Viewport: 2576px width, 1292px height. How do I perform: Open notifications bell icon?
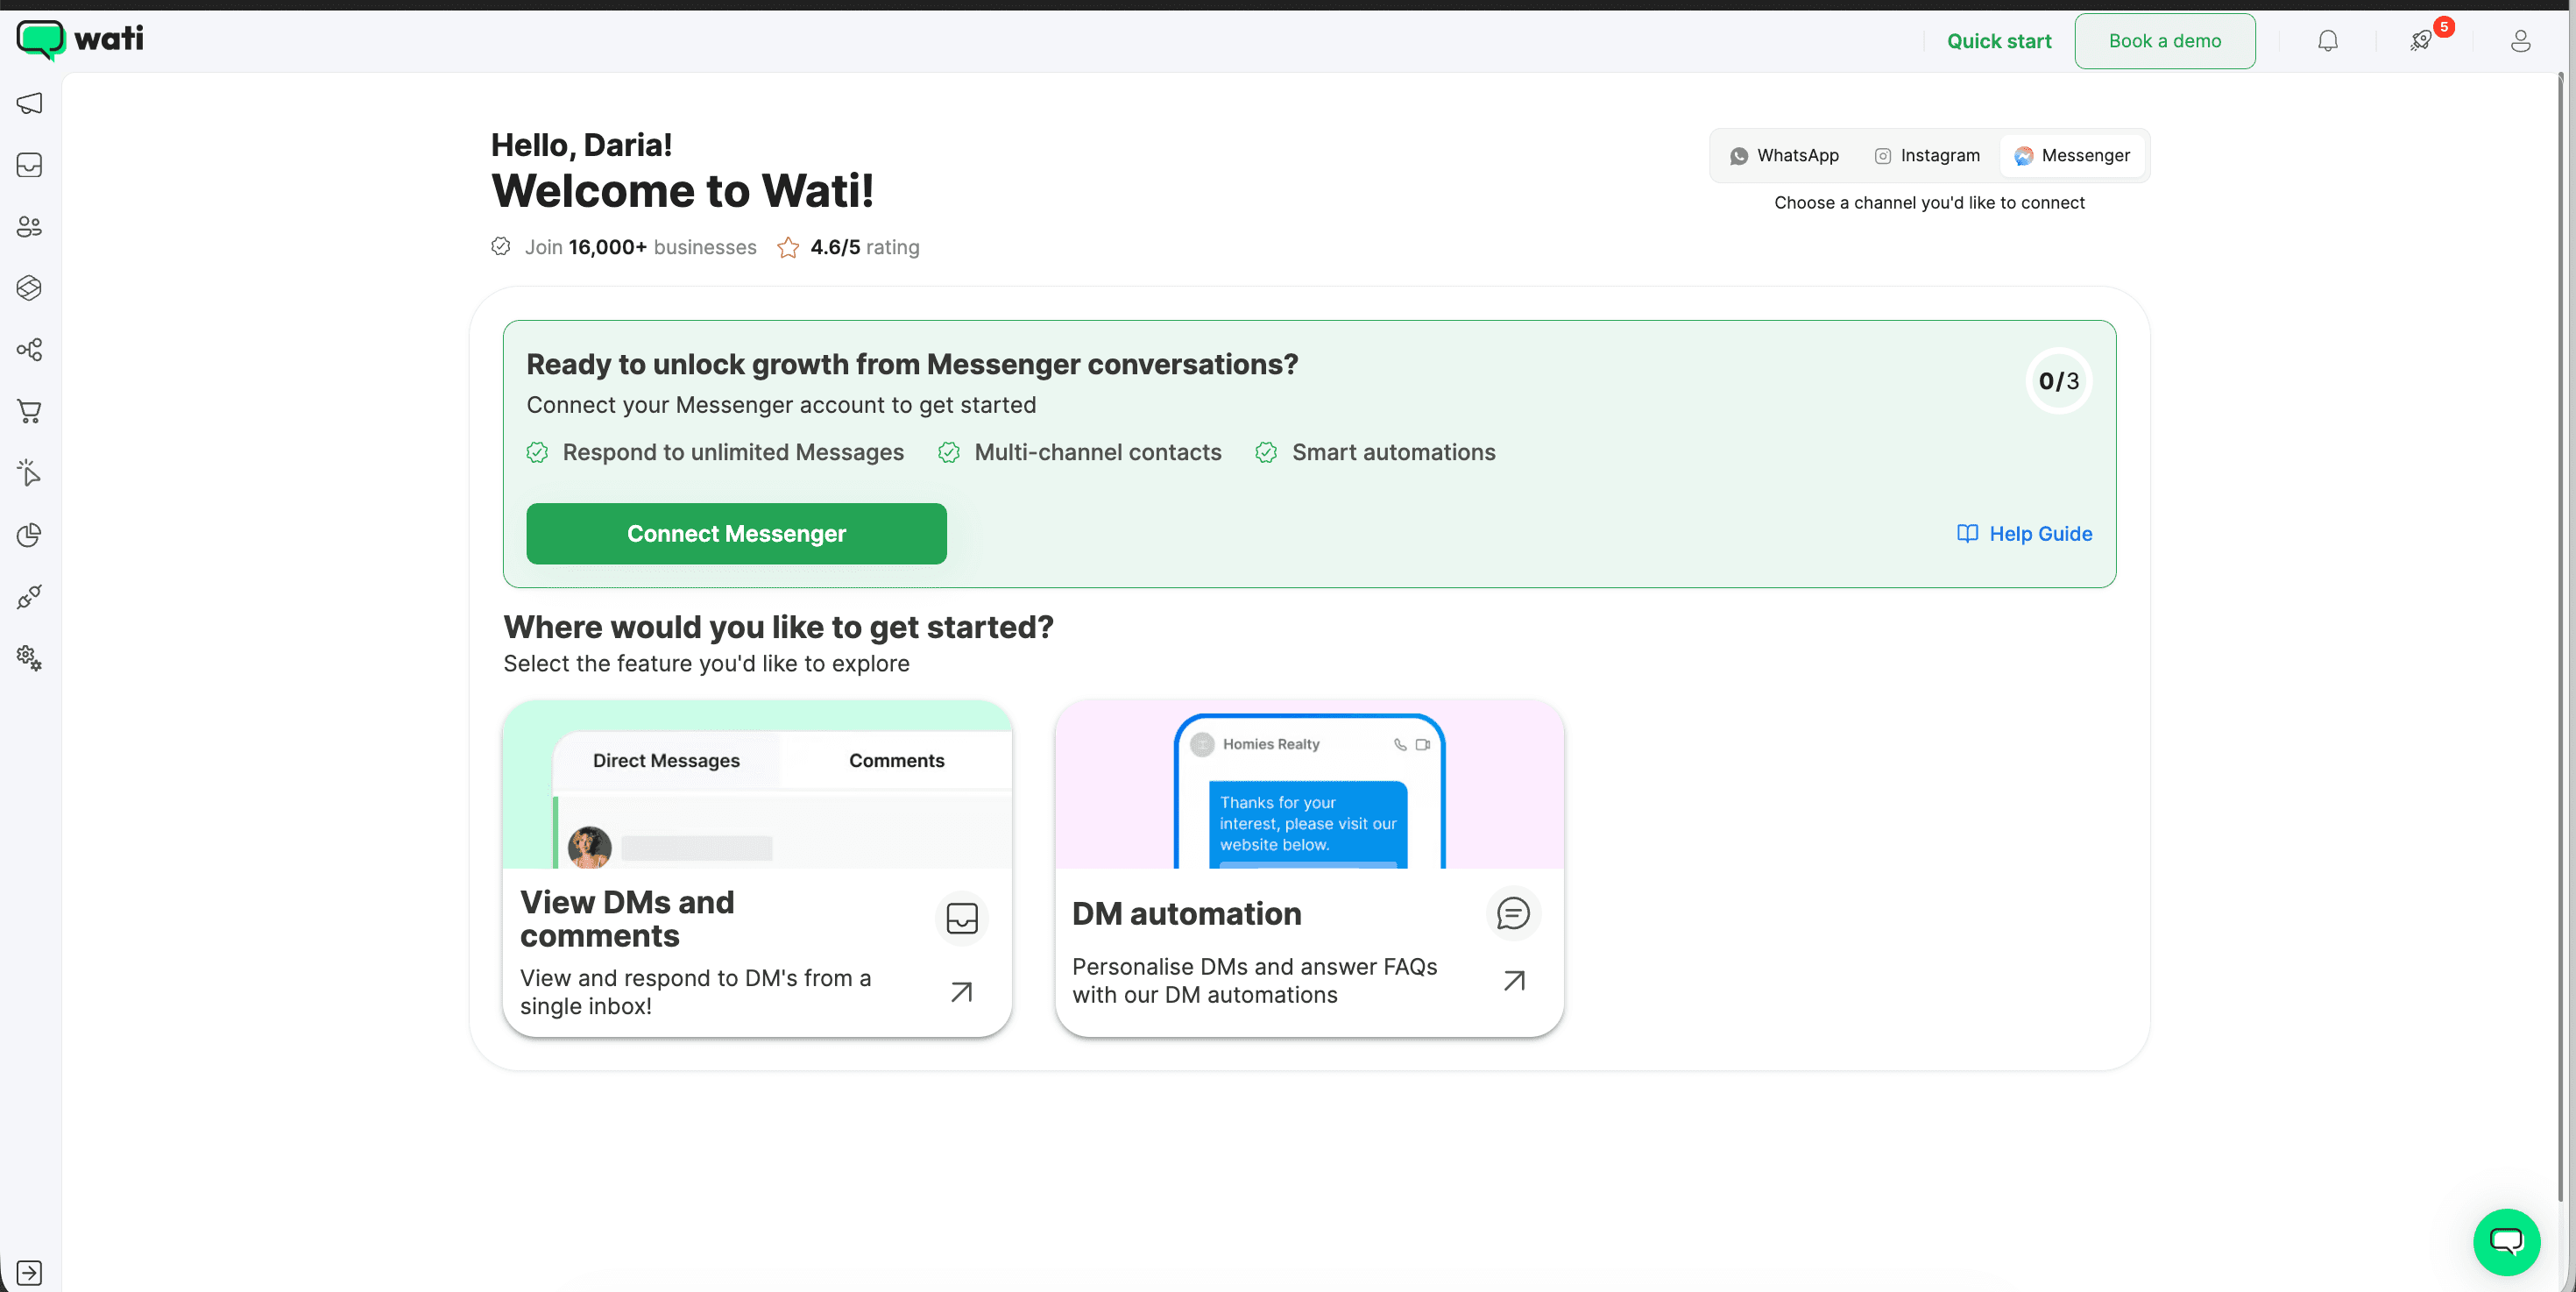[2328, 41]
